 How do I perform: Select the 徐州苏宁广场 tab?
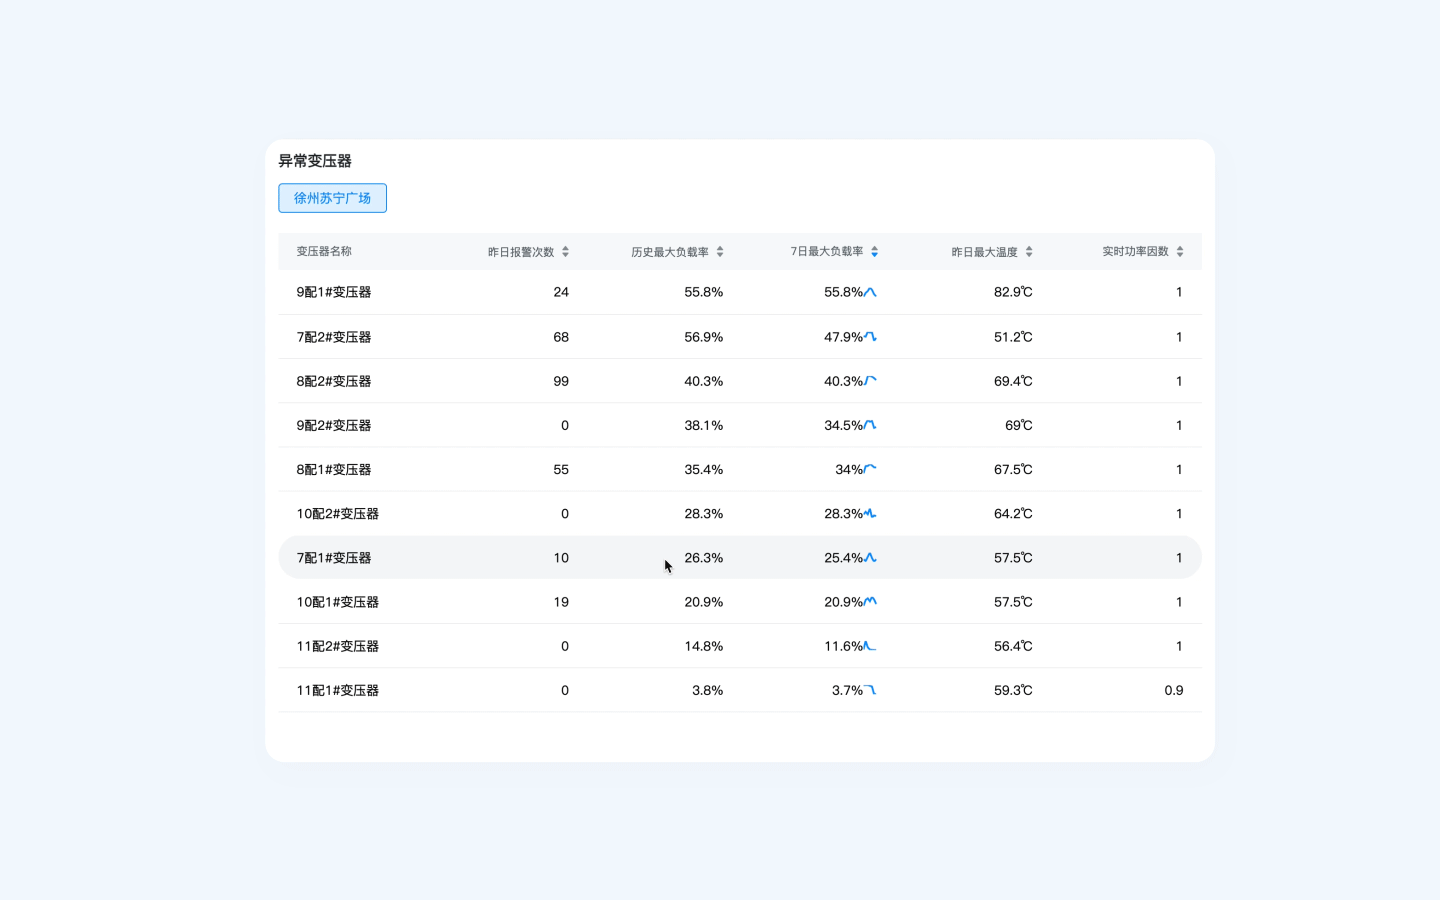coord(332,198)
